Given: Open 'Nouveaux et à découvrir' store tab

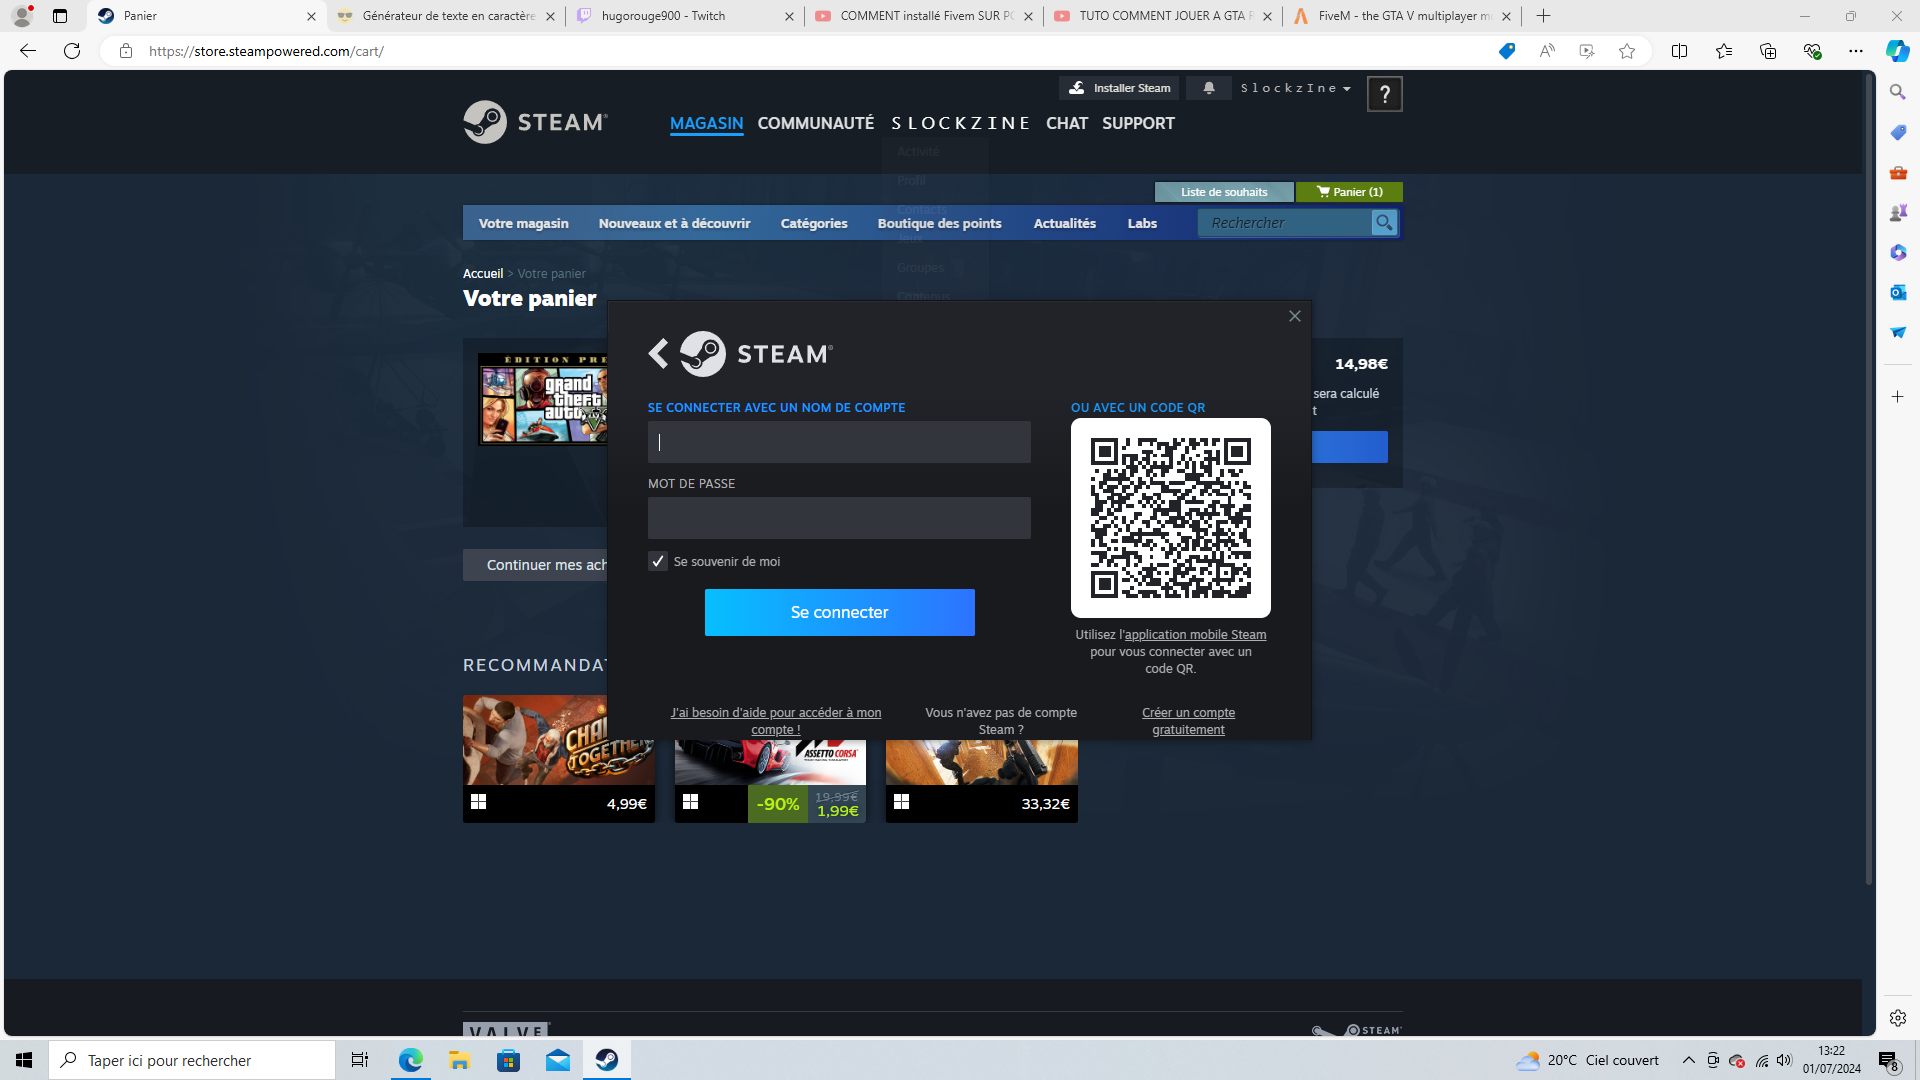Looking at the screenshot, I should [675, 223].
